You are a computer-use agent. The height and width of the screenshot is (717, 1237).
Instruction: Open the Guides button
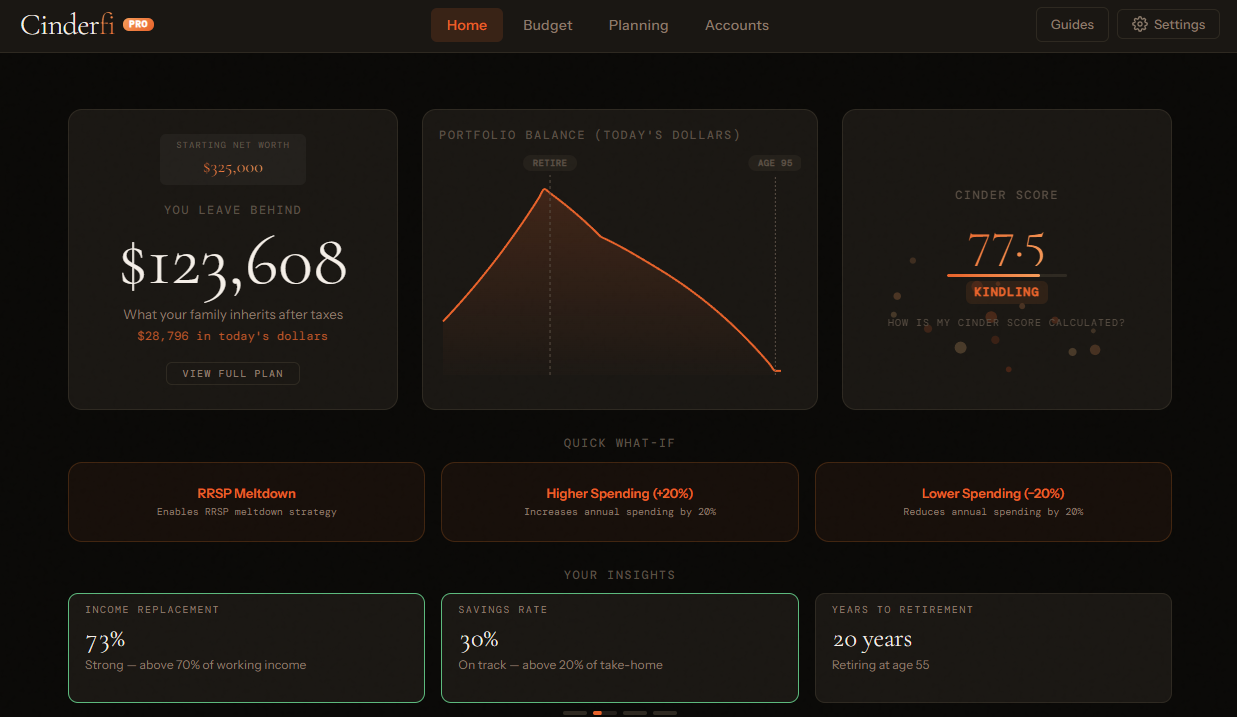point(1072,24)
